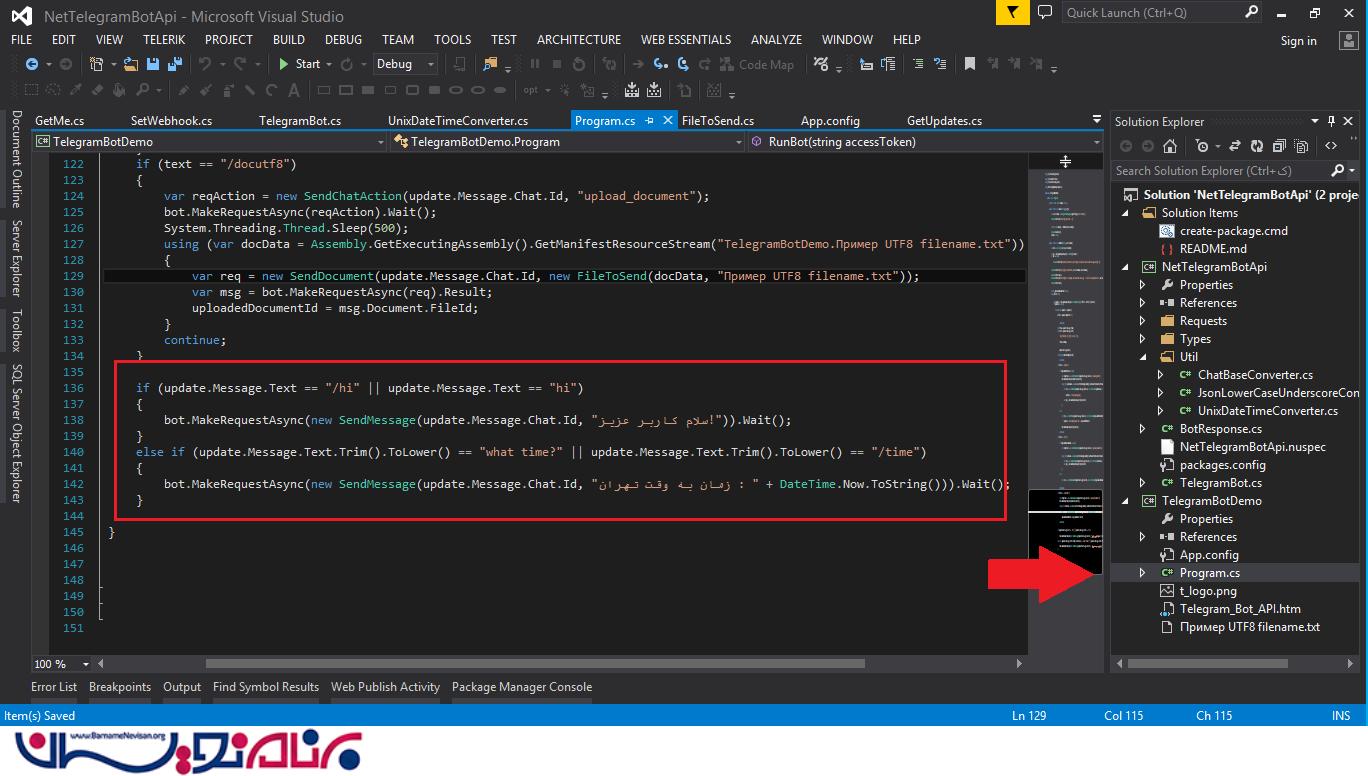Select the Text tool letter A icon

coord(294,90)
